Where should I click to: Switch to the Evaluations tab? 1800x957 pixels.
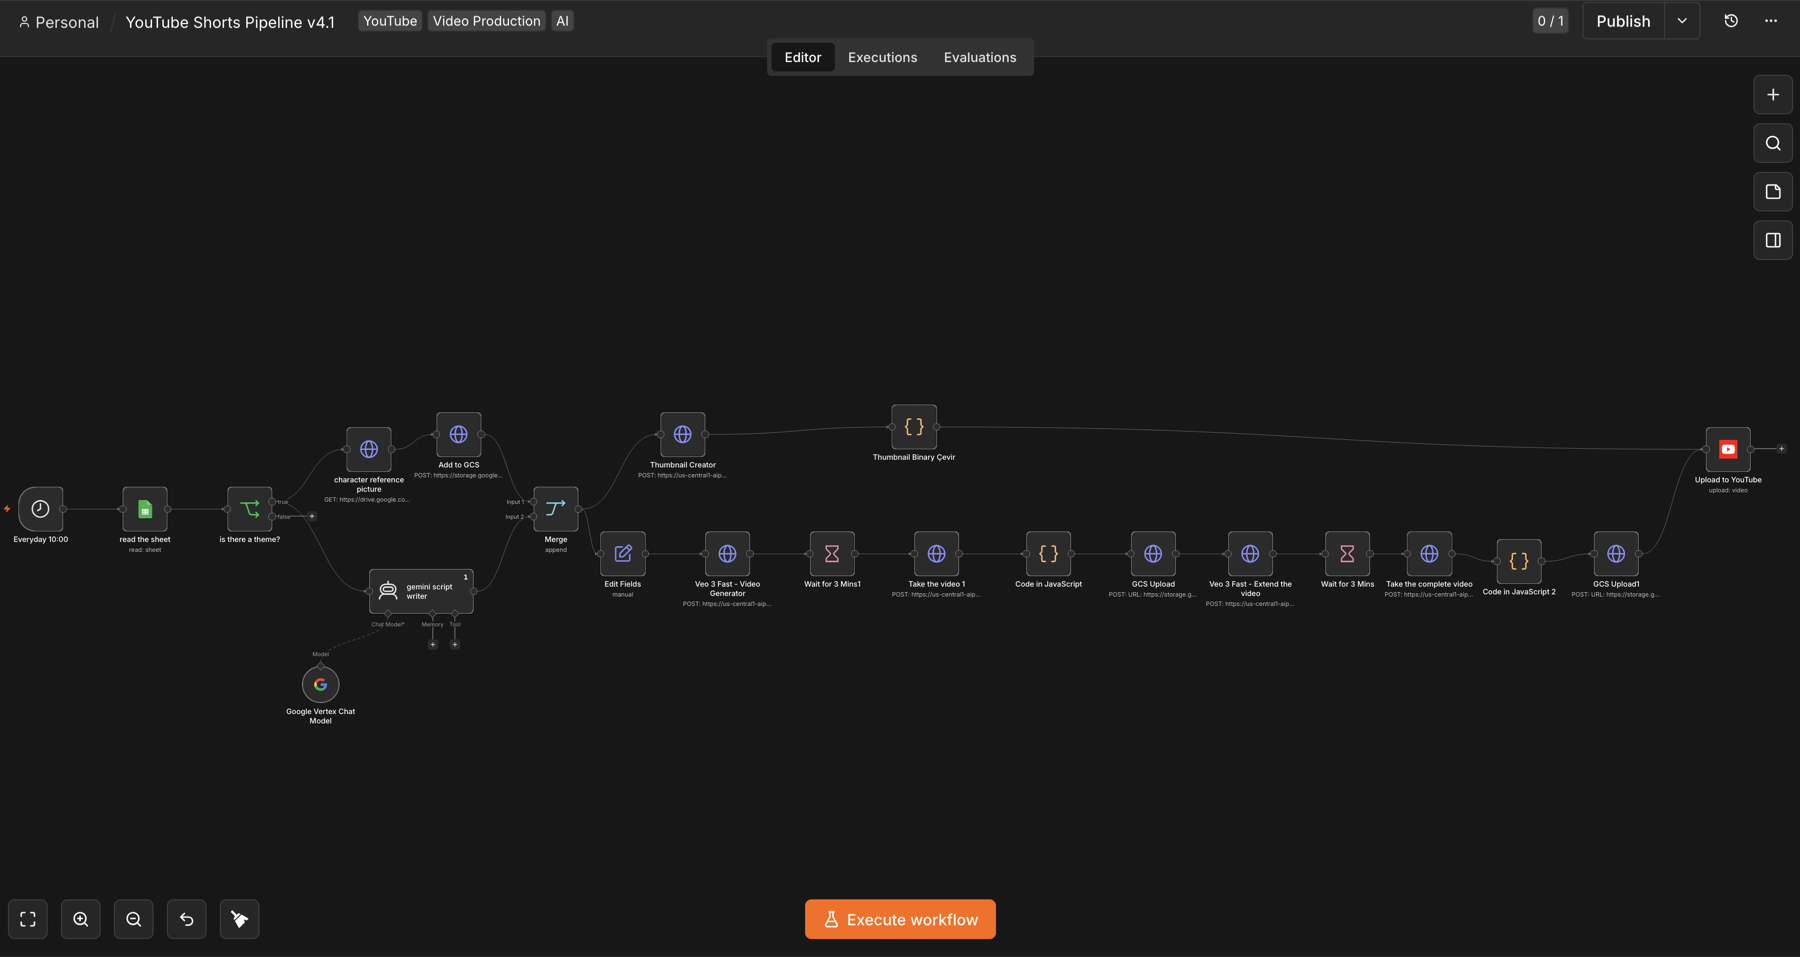pos(980,57)
